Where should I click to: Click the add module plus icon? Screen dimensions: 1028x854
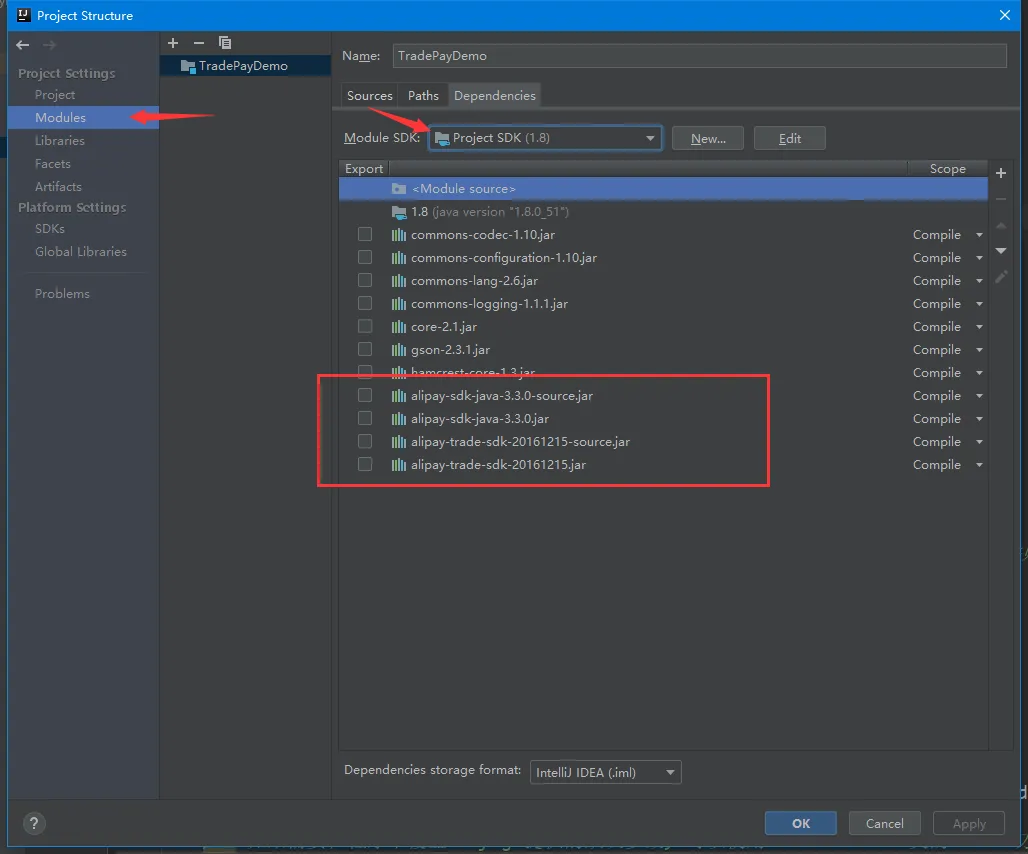[x=173, y=43]
